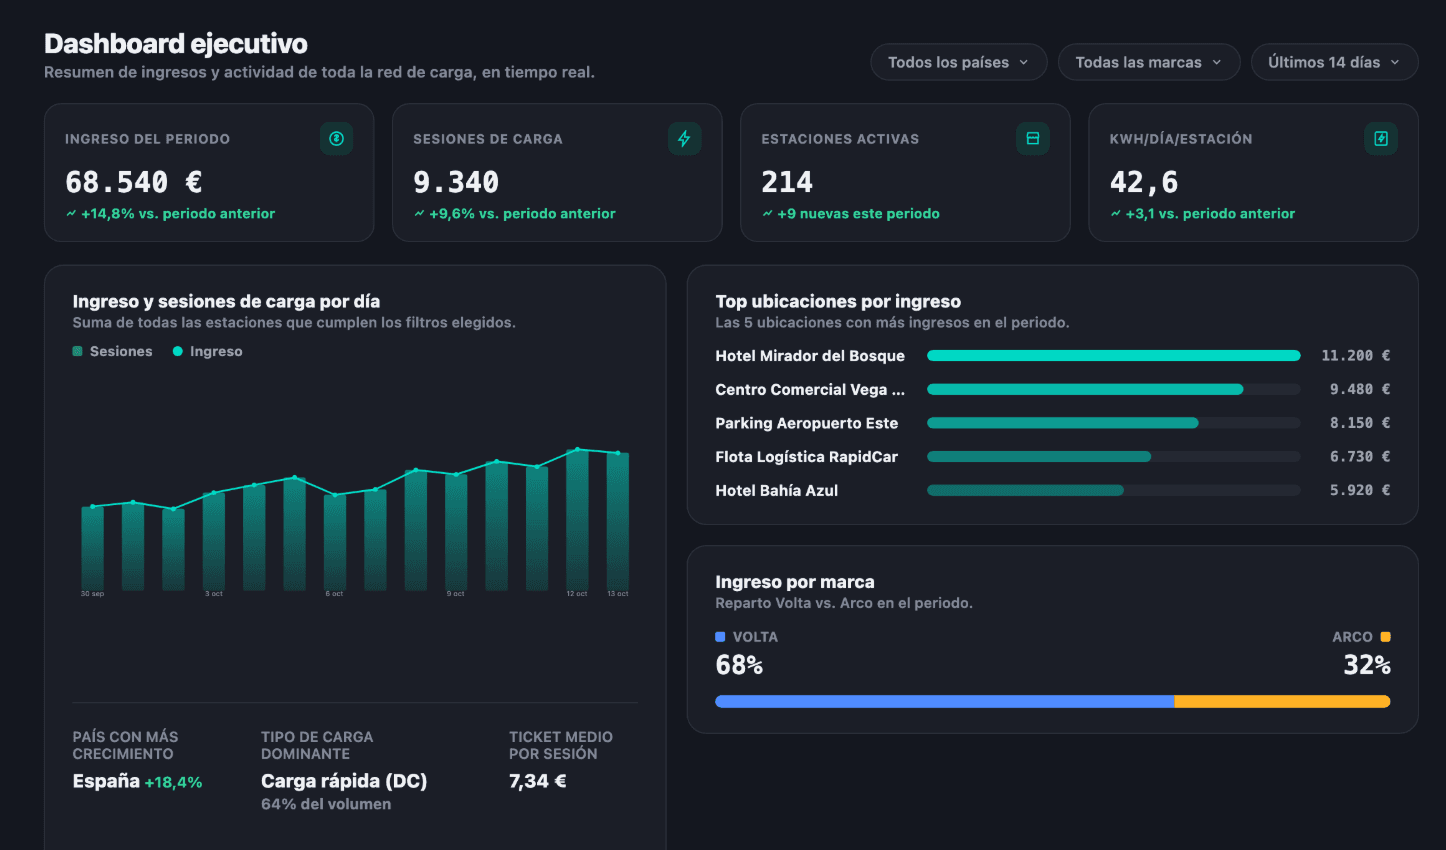Click the 6 oct bar in the chart
Viewport: 1446px width, 850px height.
point(335,542)
